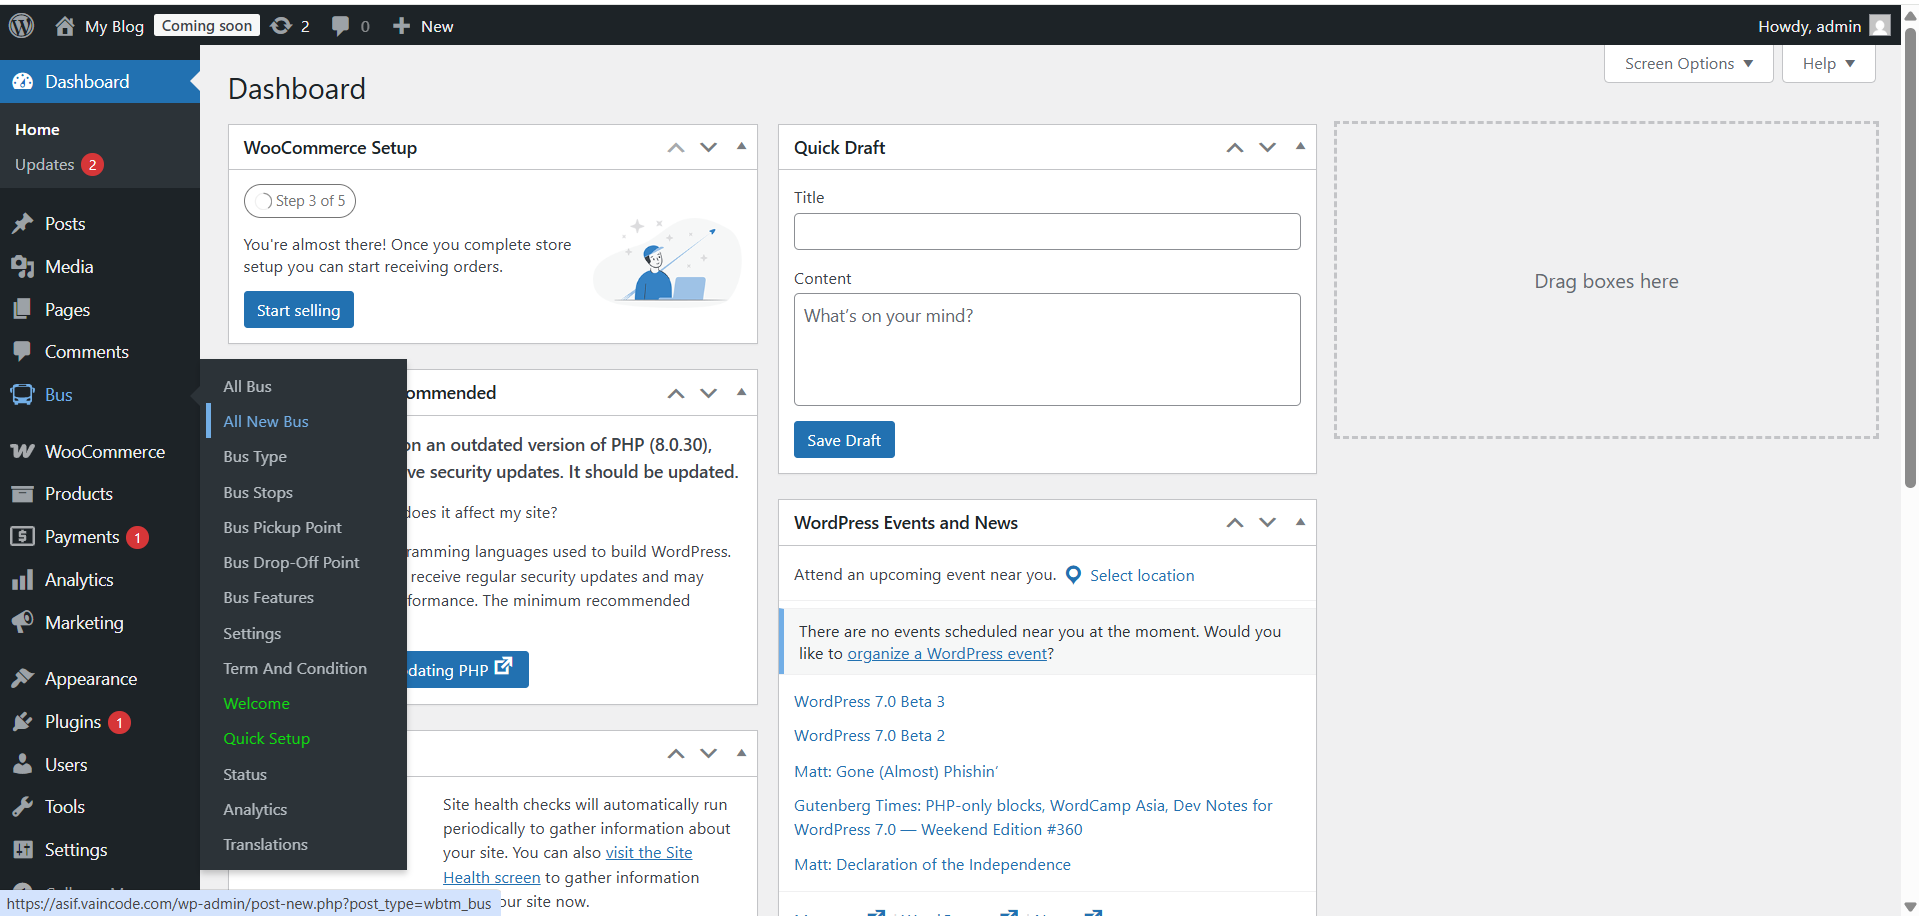Click the Quick Draft Title input field
This screenshot has height=916, width=1919.
click(x=1046, y=232)
